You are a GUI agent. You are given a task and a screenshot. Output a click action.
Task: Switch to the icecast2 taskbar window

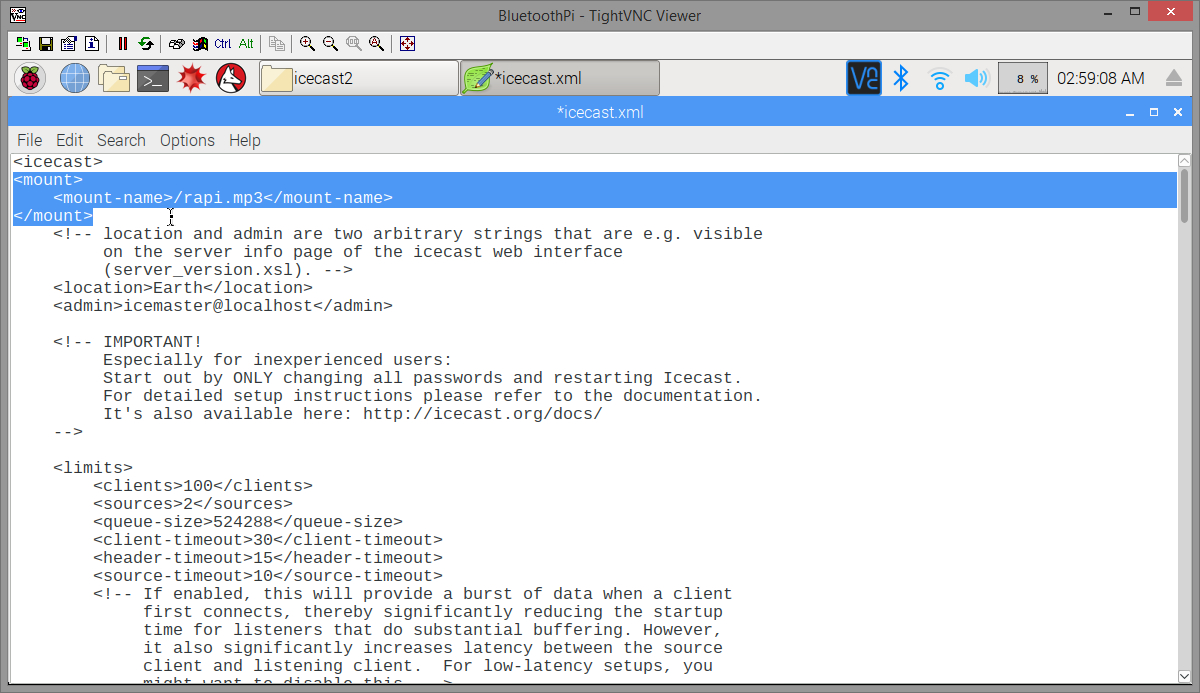pos(358,78)
